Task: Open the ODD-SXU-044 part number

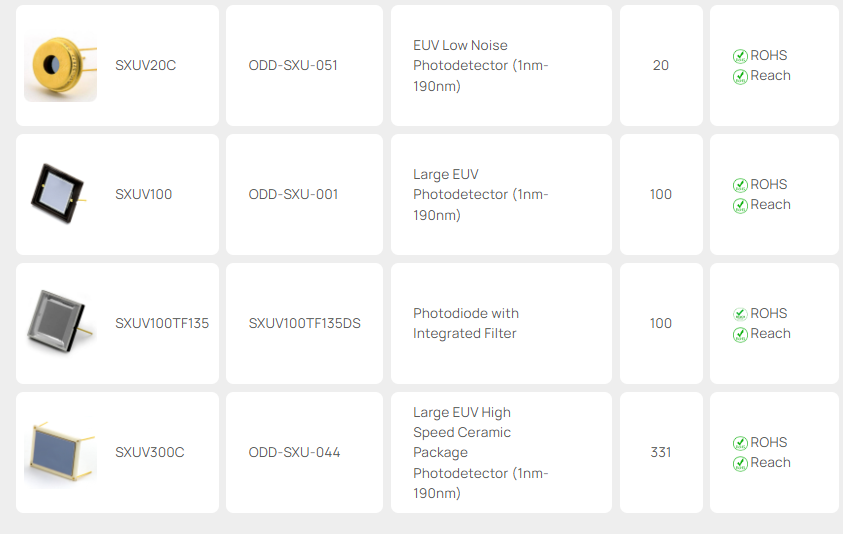Action: click(x=294, y=452)
